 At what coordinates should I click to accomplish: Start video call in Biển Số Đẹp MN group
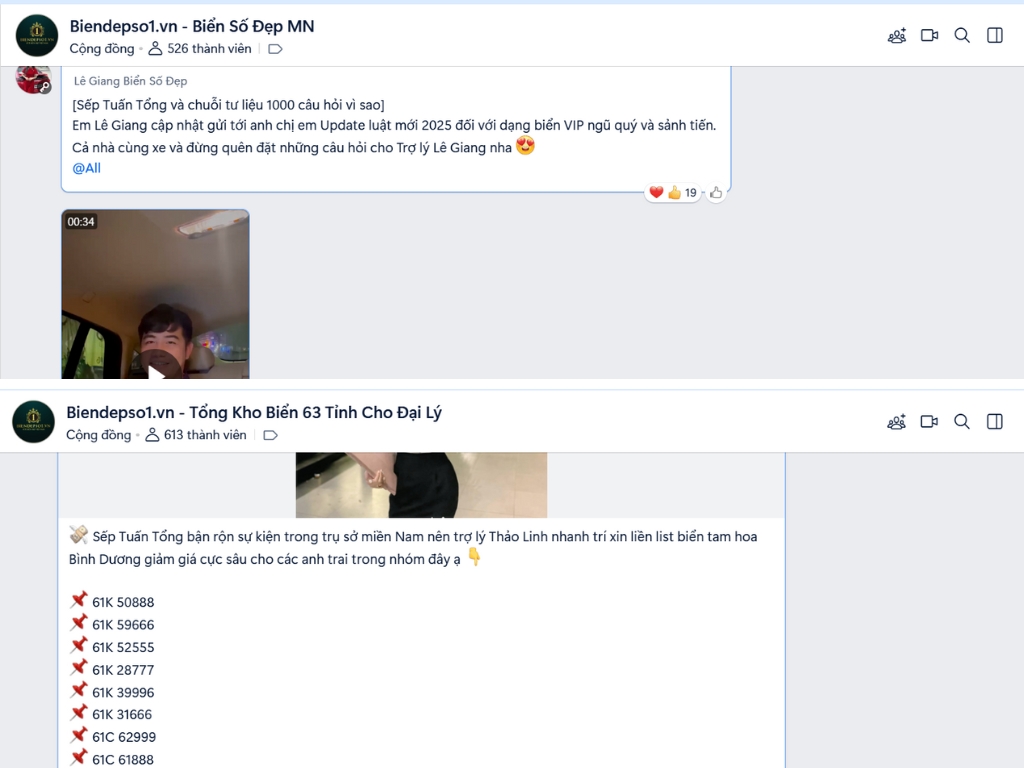929,35
